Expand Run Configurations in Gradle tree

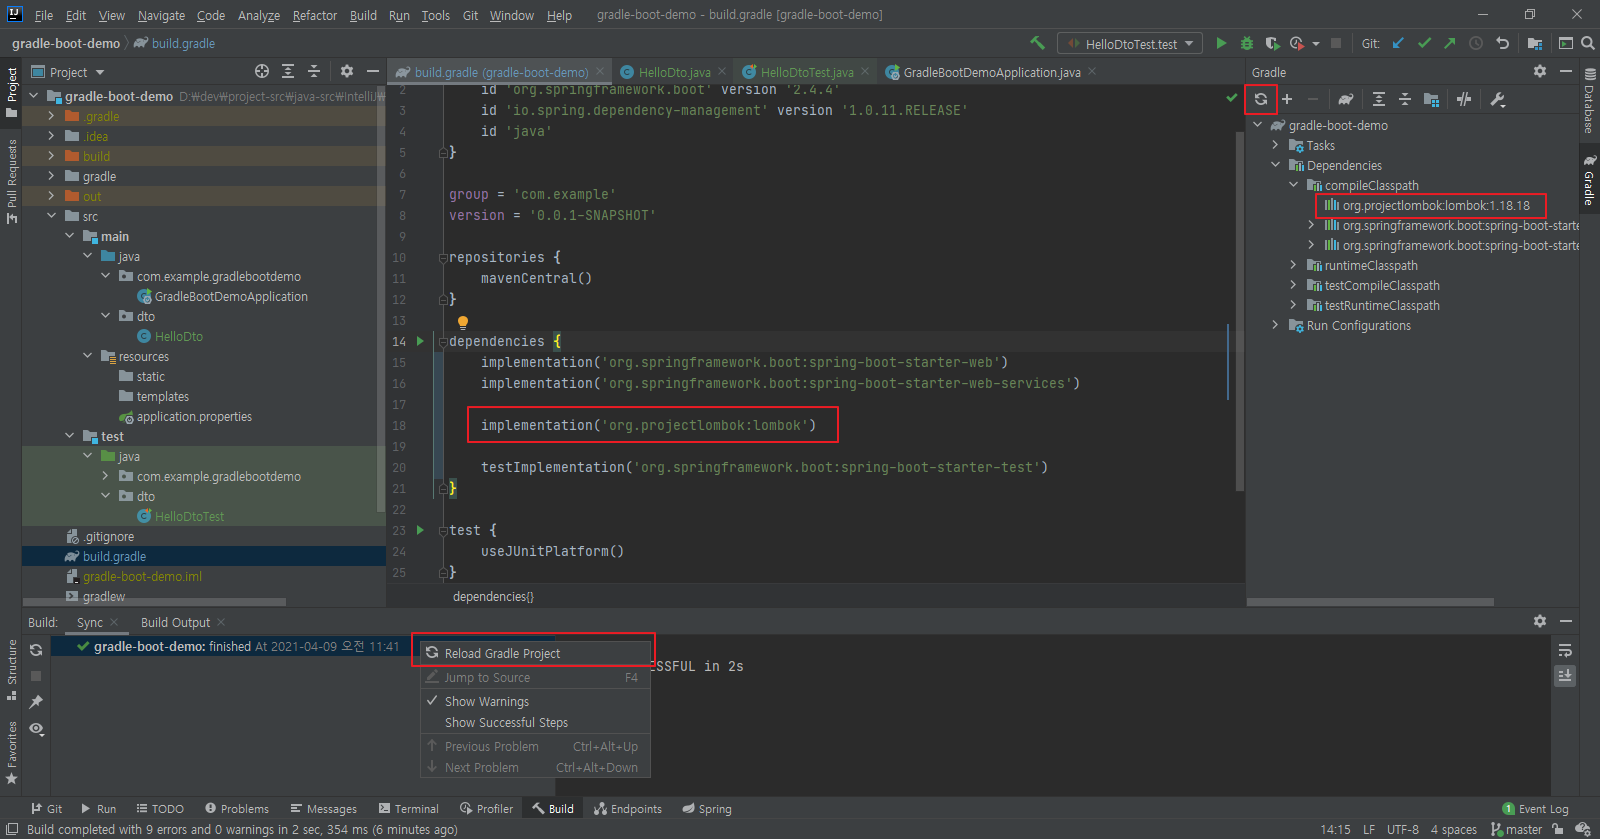pos(1275,325)
